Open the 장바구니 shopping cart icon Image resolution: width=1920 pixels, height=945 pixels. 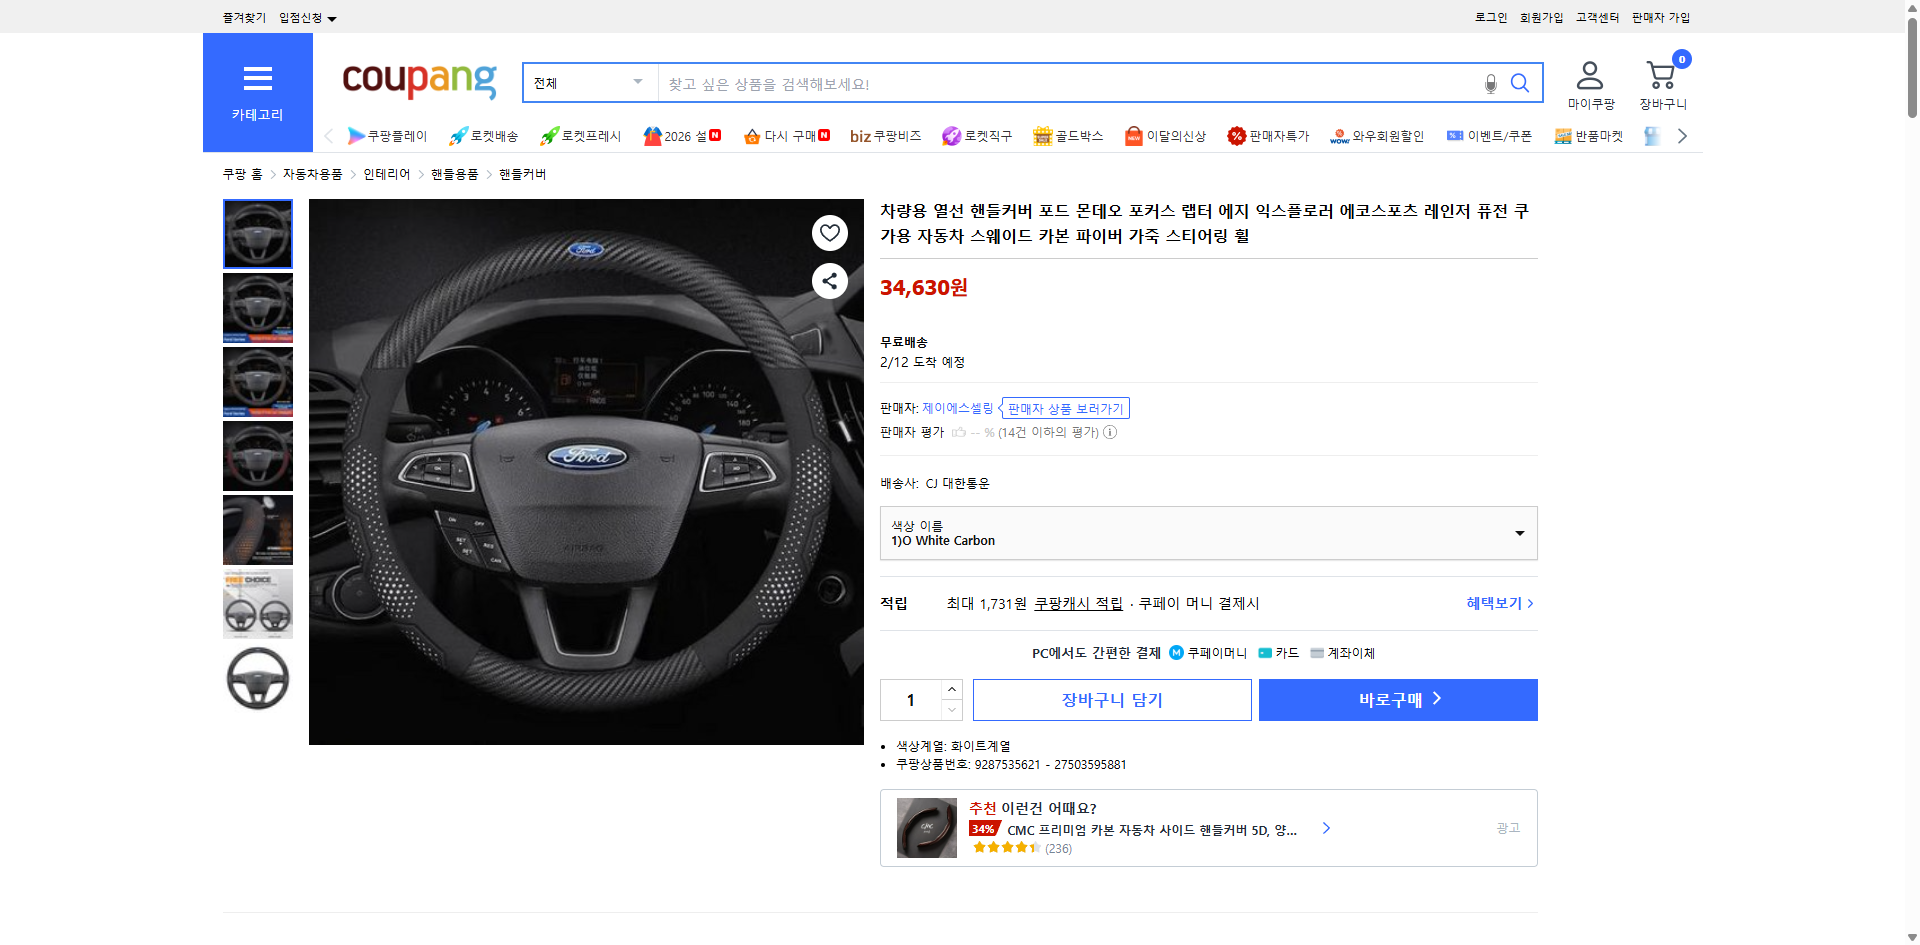[1661, 74]
